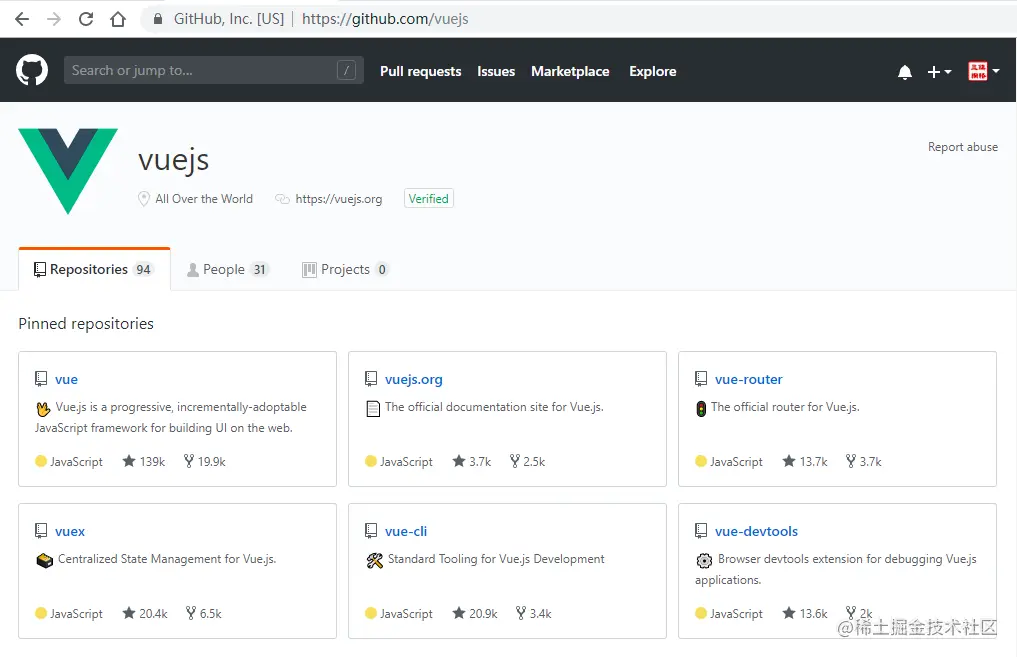The height and width of the screenshot is (657, 1017).
Task: Click the repo icon beside vuex
Action: click(41, 531)
